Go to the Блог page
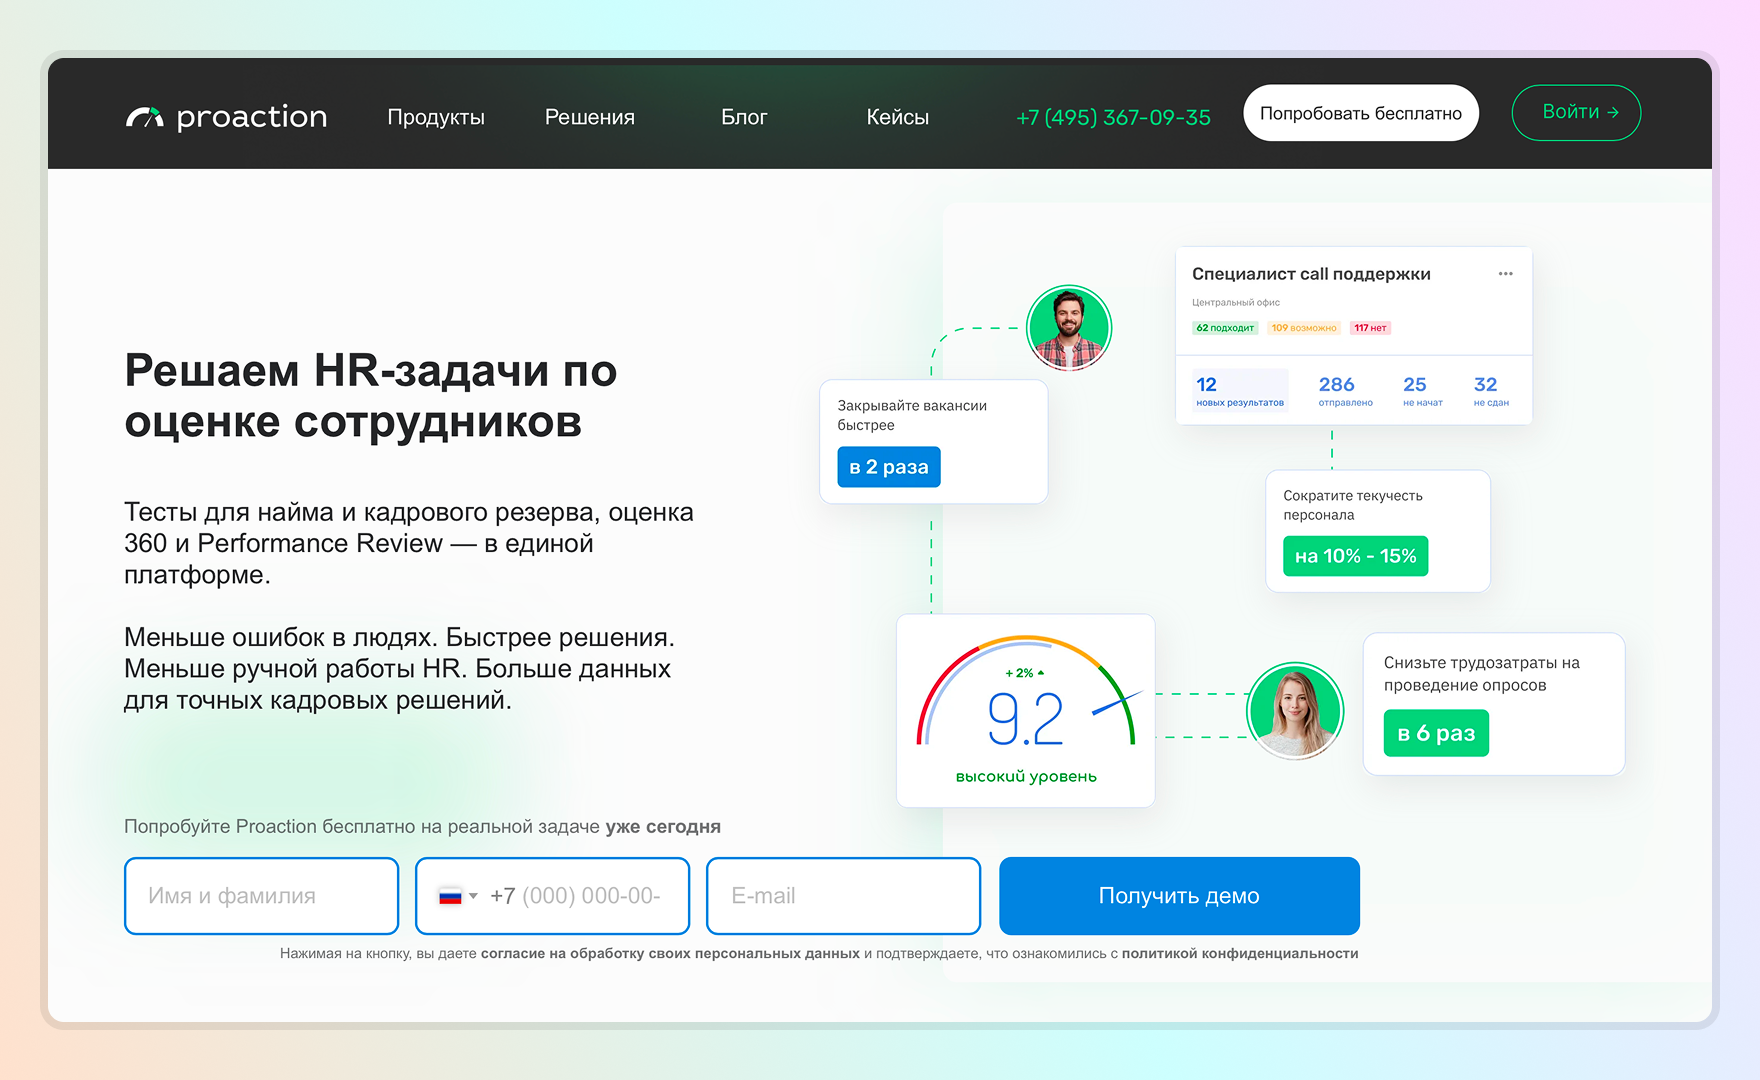Image resolution: width=1760 pixels, height=1080 pixels. pyautogui.click(x=744, y=117)
